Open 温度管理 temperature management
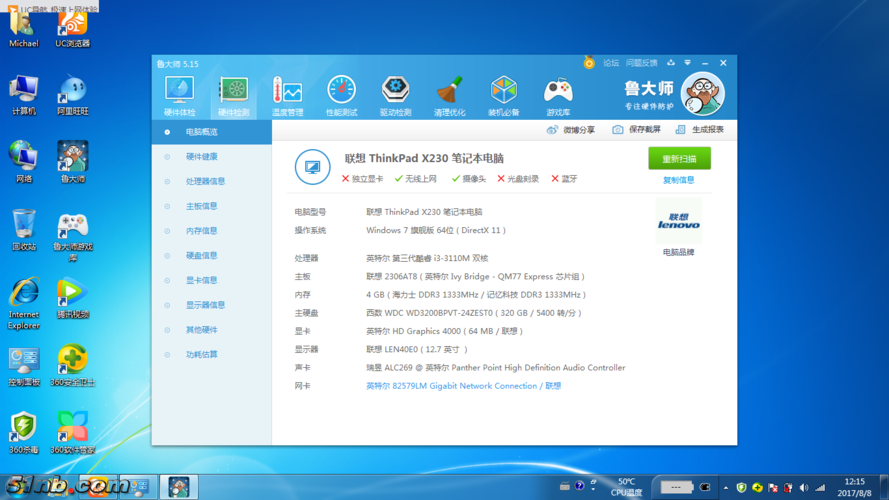 coord(287,95)
